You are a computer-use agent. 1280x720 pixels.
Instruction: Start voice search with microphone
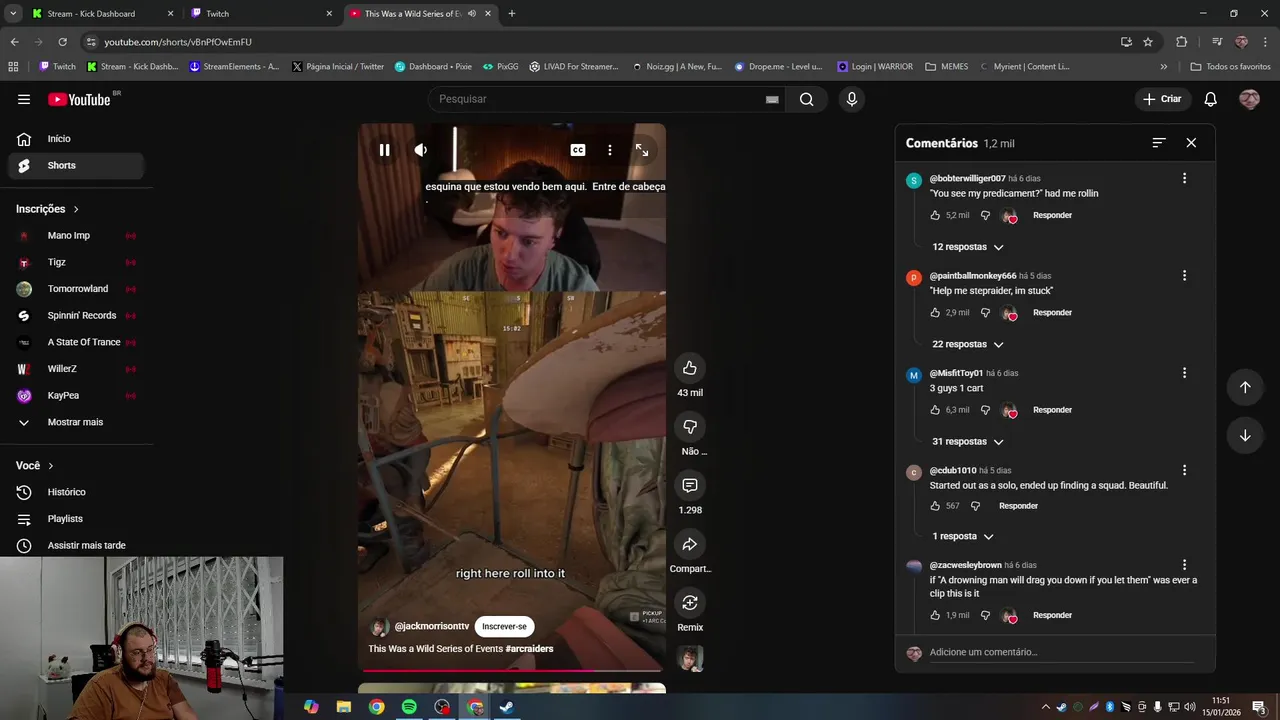[851, 99]
